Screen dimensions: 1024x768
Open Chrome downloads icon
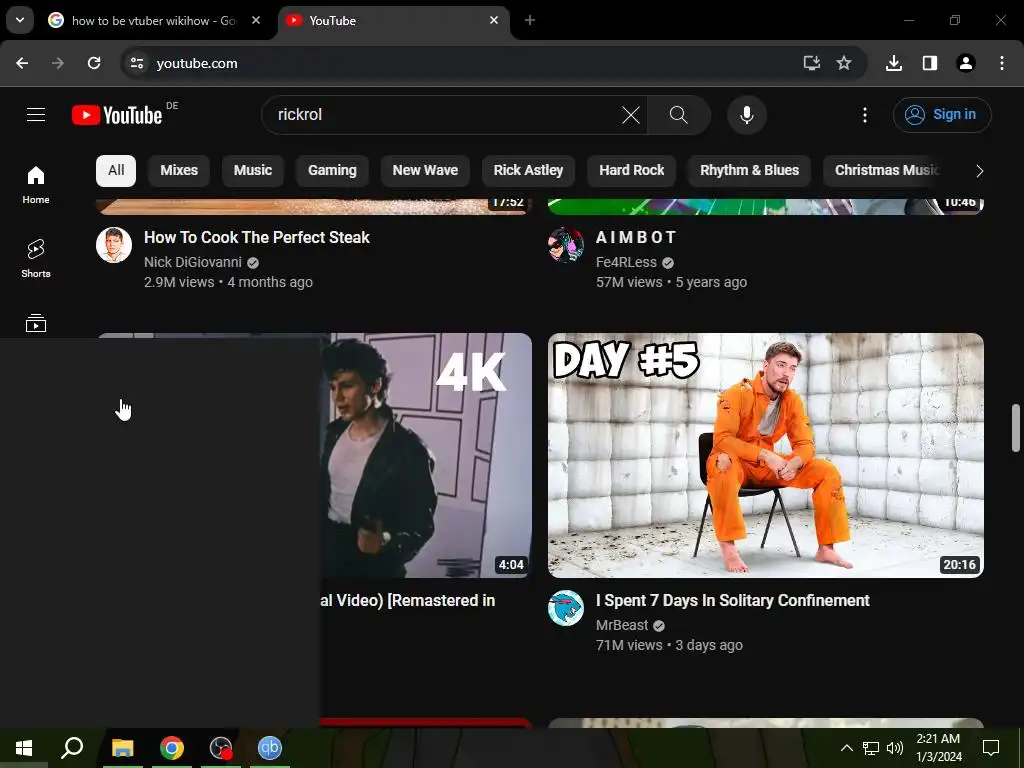click(893, 63)
